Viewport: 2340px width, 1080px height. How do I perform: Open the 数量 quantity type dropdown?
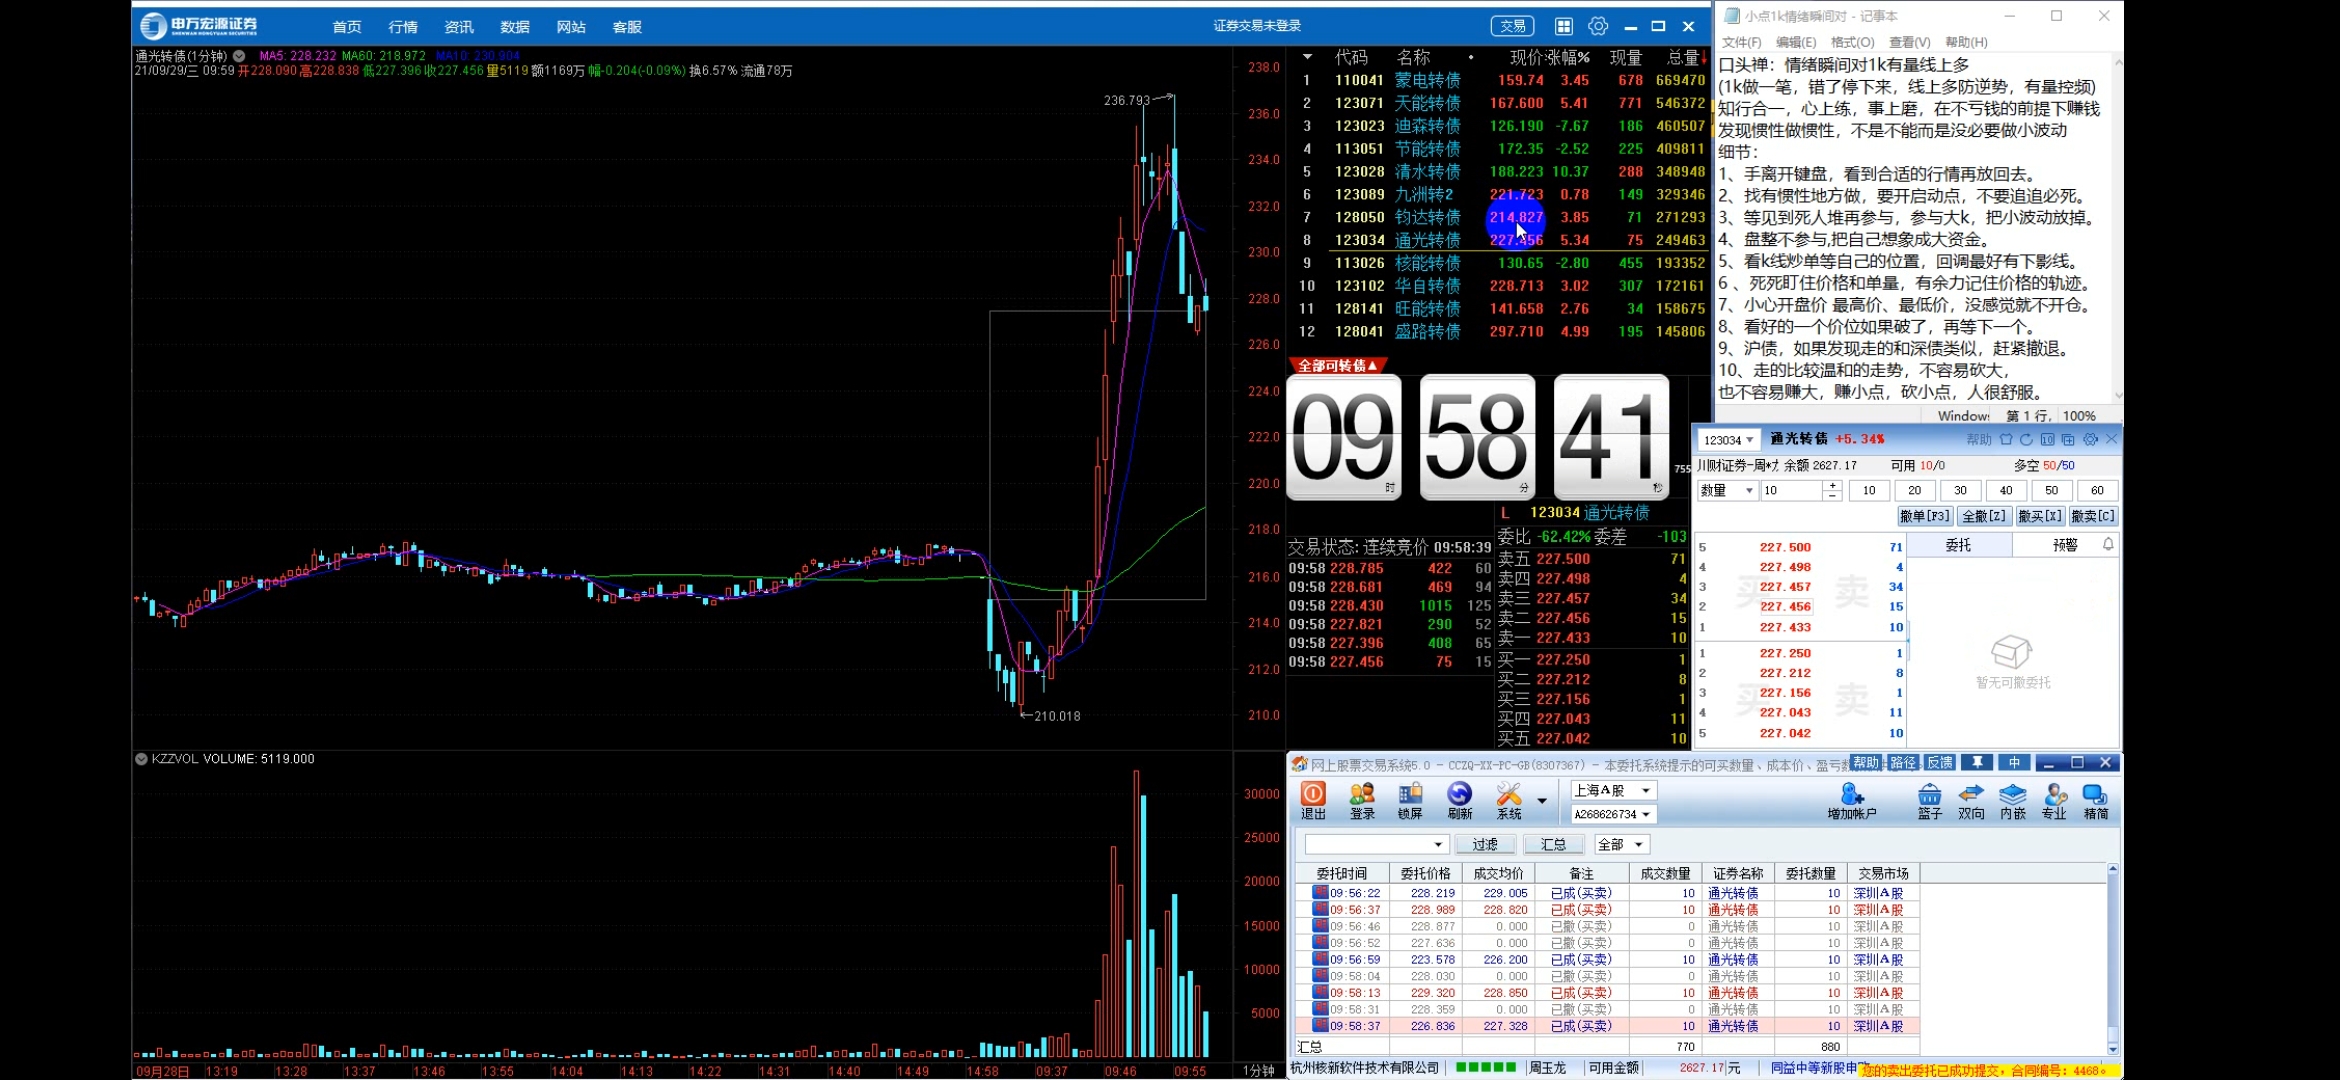tap(1749, 491)
